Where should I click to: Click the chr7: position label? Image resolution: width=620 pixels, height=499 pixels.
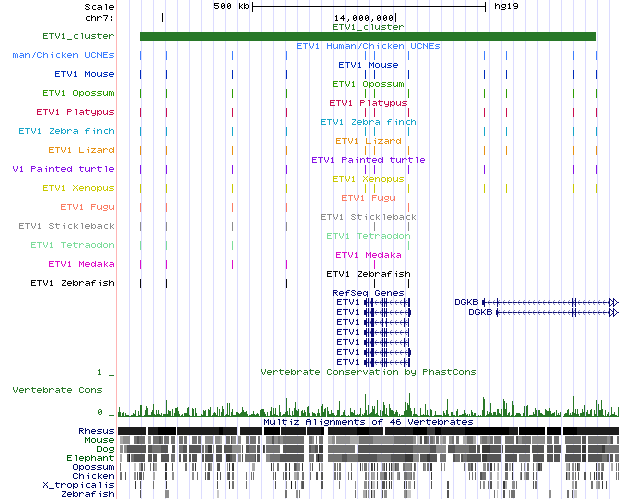pyautogui.click(x=97, y=17)
